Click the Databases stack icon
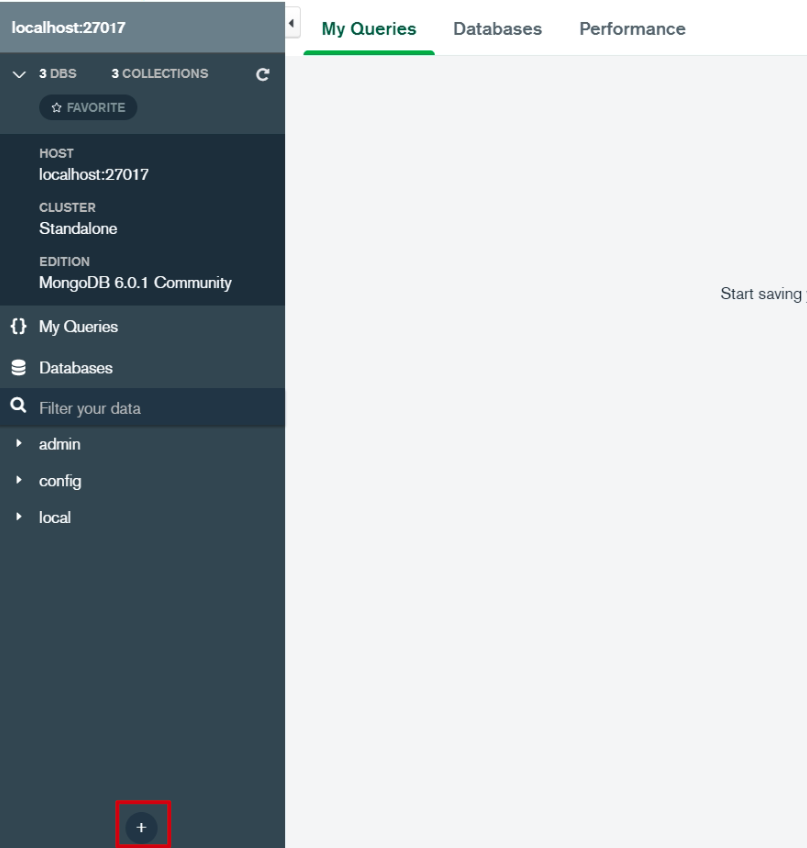 click(18, 368)
